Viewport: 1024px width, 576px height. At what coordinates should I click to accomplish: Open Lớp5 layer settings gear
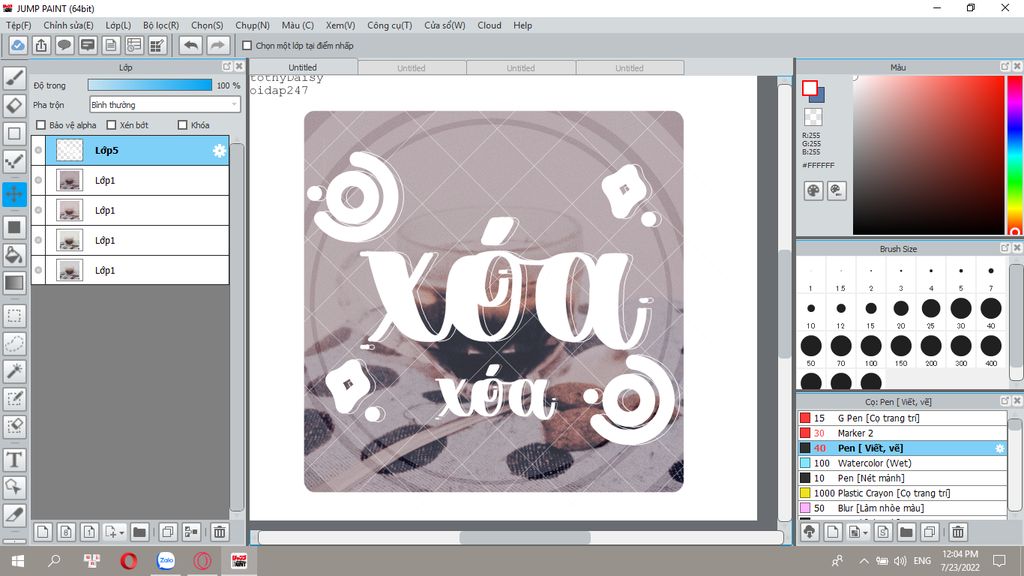pyautogui.click(x=219, y=151)
